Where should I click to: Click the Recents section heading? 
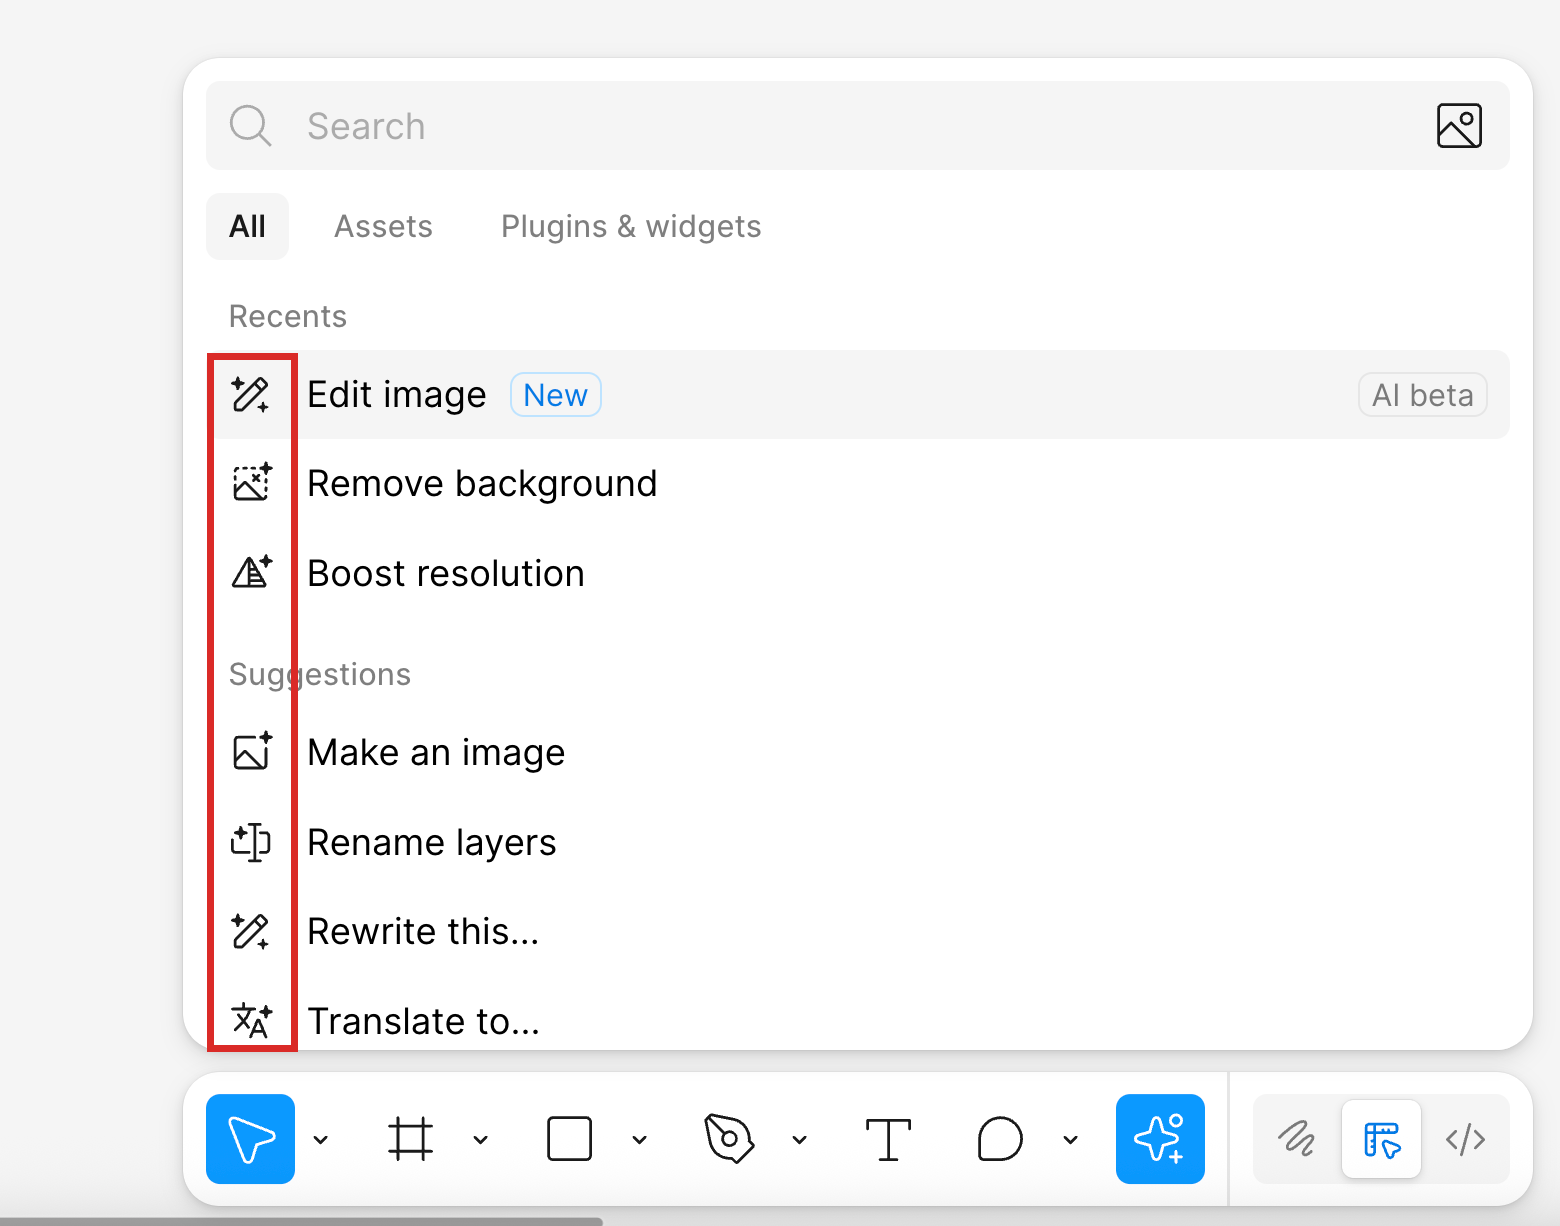pos(288,316)
